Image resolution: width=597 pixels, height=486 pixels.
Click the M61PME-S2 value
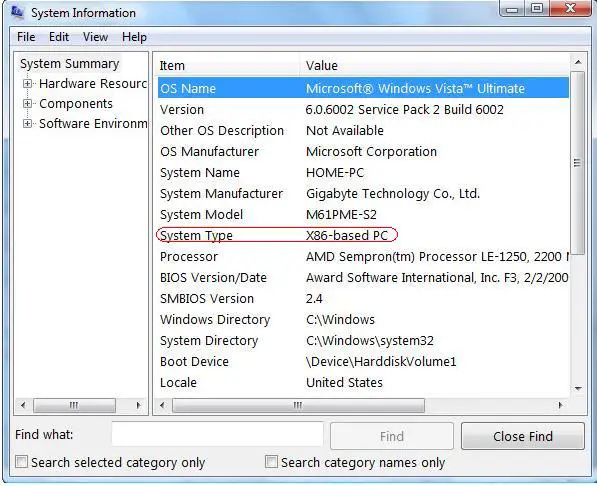pos(341,214)
